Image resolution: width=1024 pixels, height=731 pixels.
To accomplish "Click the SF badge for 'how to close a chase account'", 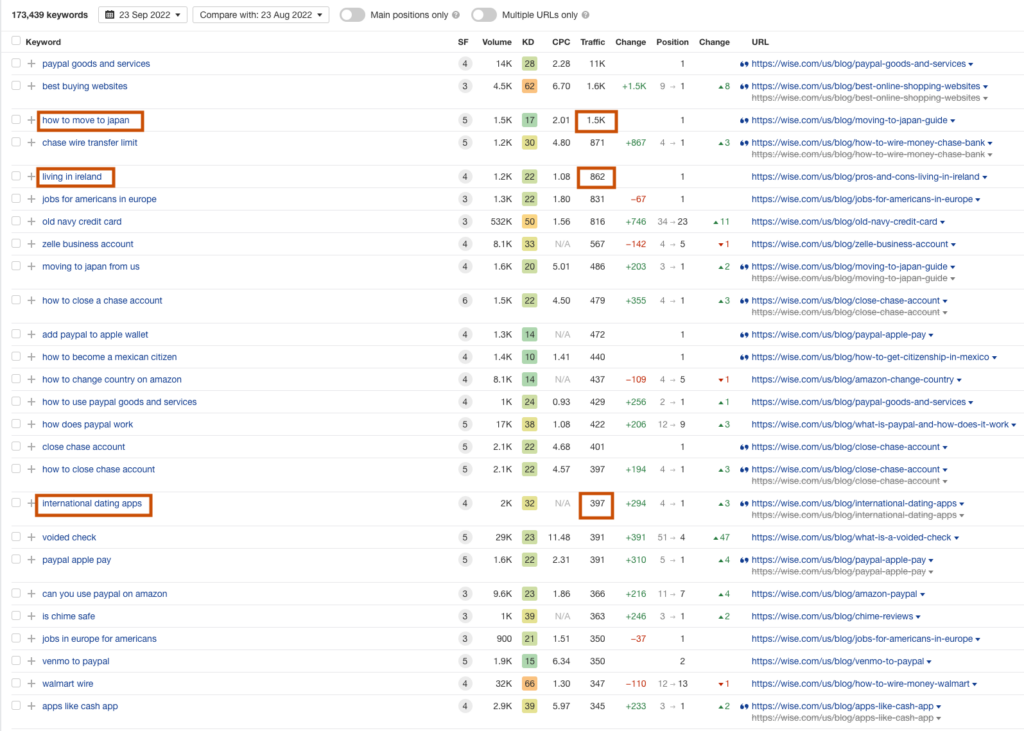I will click(x=464, y=301).
